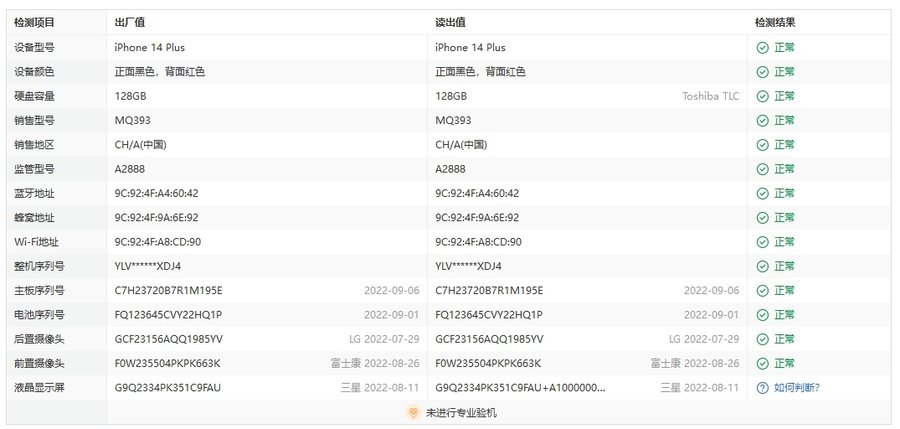Image resolution: width=900 pixels, height=429 pixels.
Task: Click the Toshiba TLC label
Action: pyautogui.click(x=711, y=96)
